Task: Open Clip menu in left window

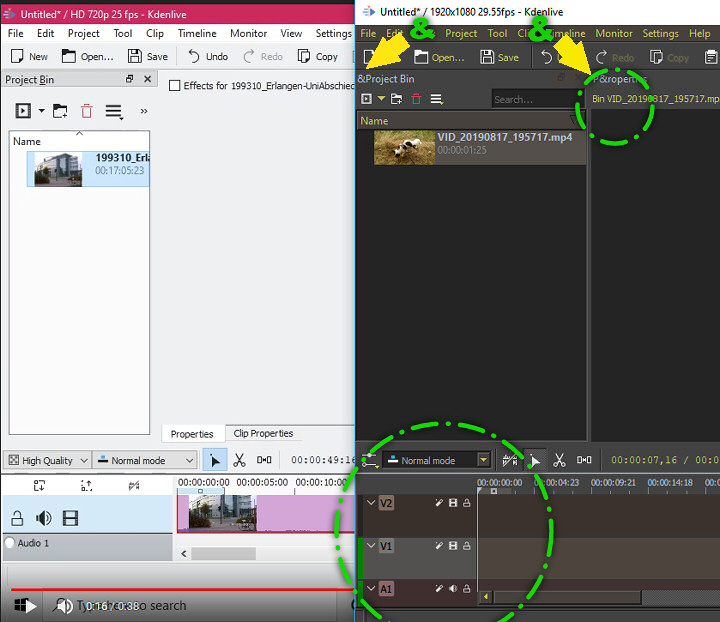Action: point(155,34)
